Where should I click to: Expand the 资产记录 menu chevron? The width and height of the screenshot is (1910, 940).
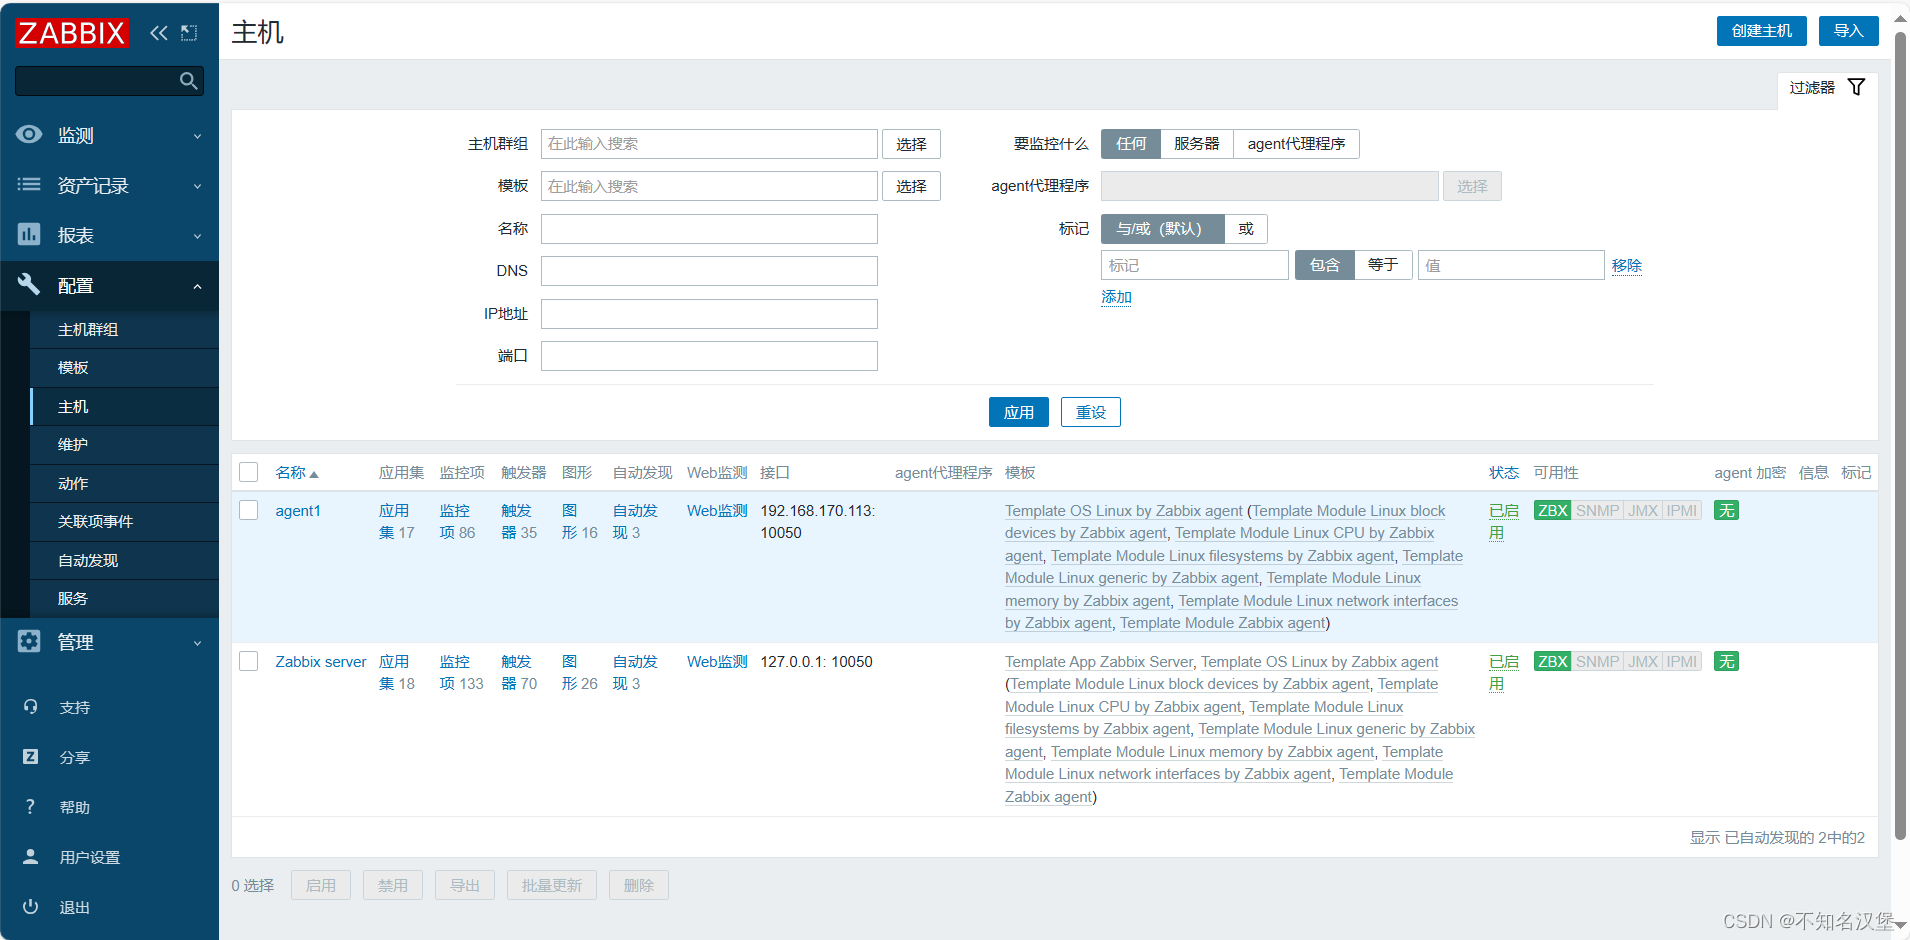pyautogui.click(x=197, y=186)
